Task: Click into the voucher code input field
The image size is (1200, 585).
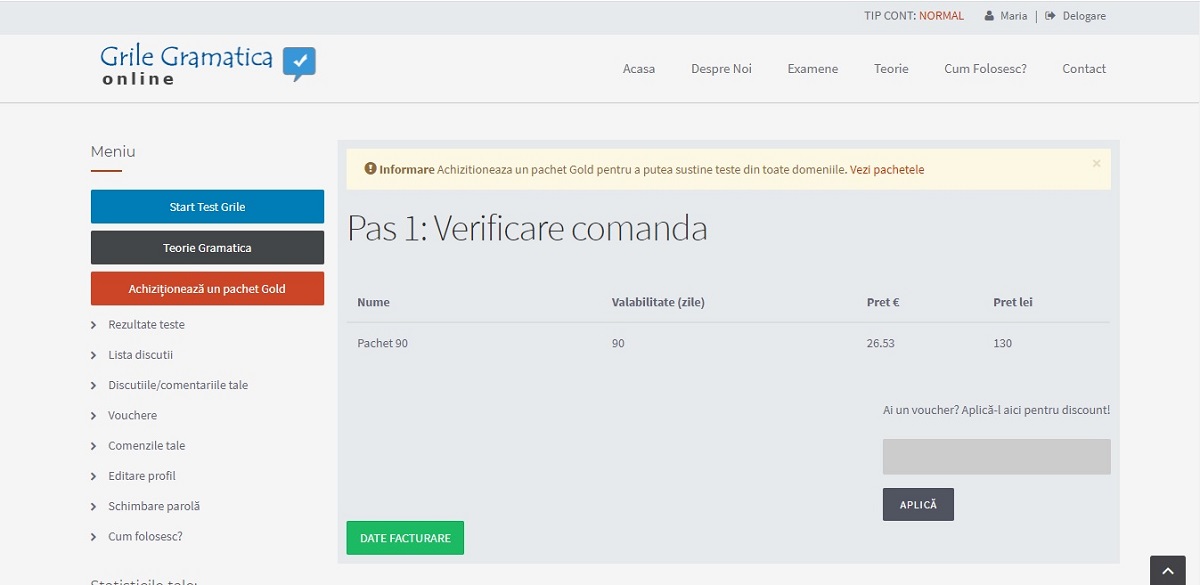Action: coord(996,457)
